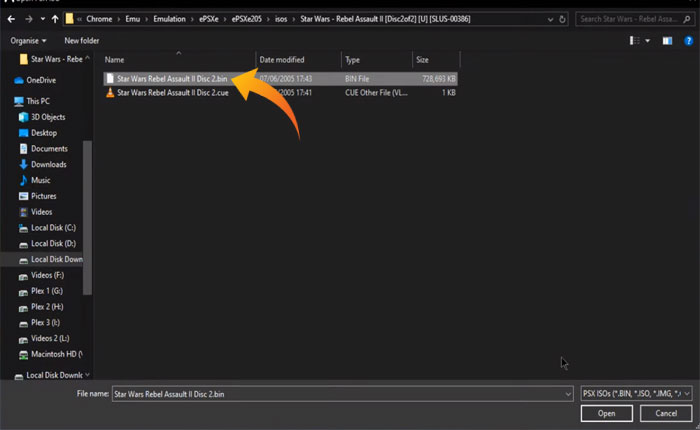The image size is (700, 430).
Task: Click the Back navigation arrow
Action: [12, 19]
